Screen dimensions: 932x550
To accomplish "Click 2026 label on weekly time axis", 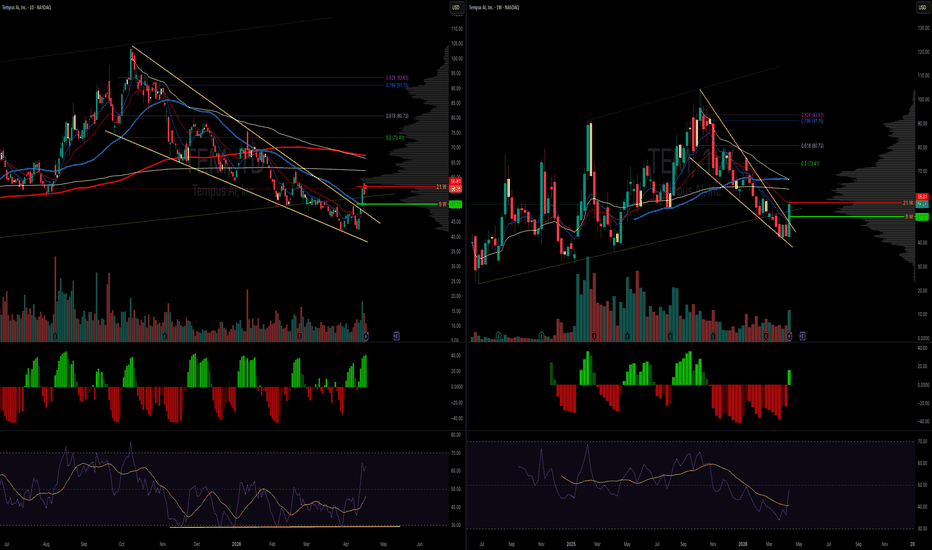I will pos(743,544).
